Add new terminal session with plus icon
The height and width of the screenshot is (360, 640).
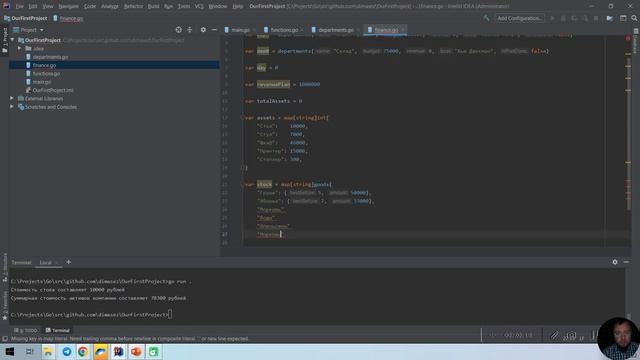tap(69, 262)
